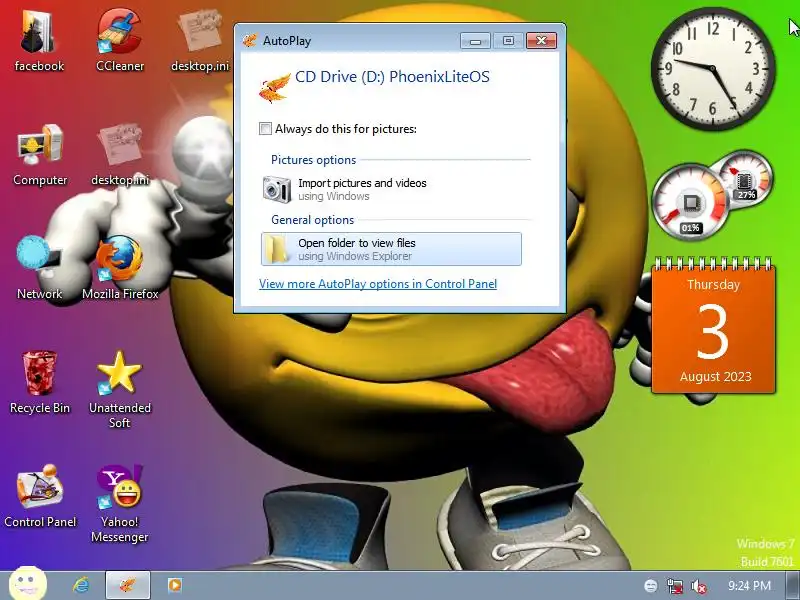The height and width of the screenshot is (600, 800).
Task: Open the Recycle Bin
Action: click(x=39, y=382)
